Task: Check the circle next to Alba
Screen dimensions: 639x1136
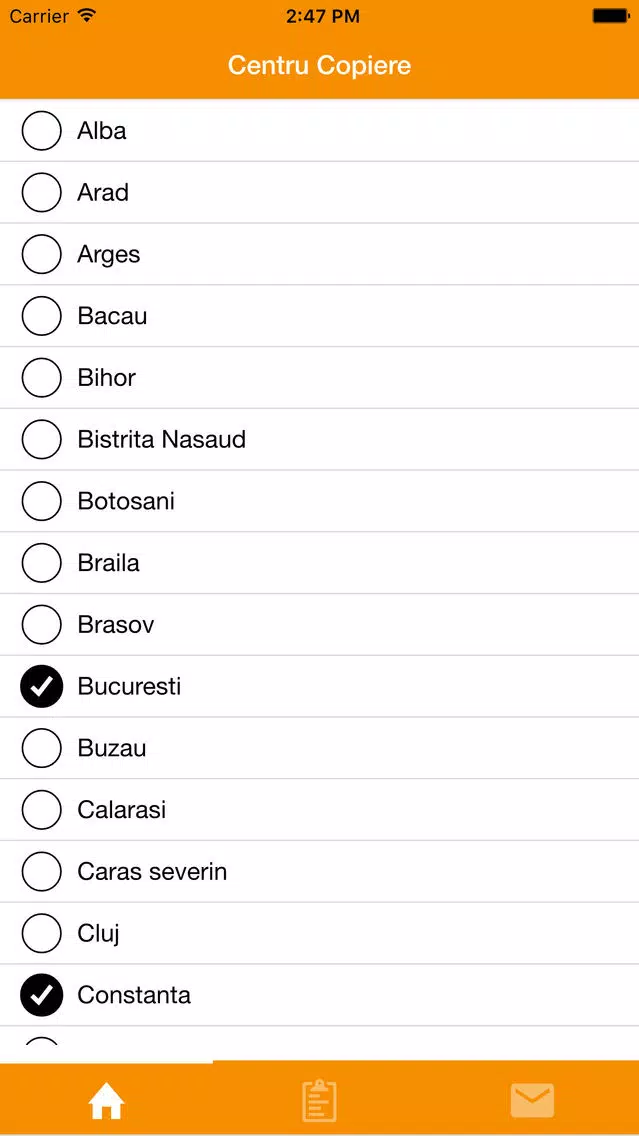Action: point(42,130)
